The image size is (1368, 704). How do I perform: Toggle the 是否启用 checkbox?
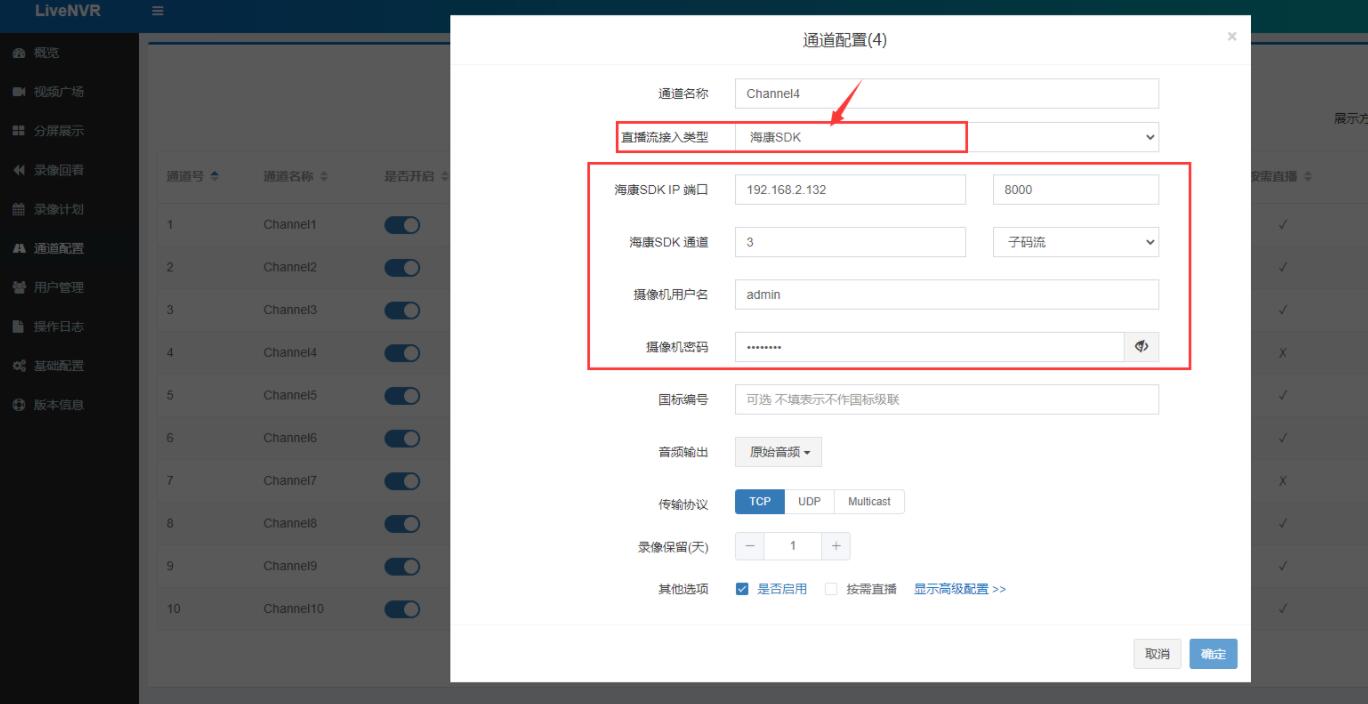tap(742, 589)
